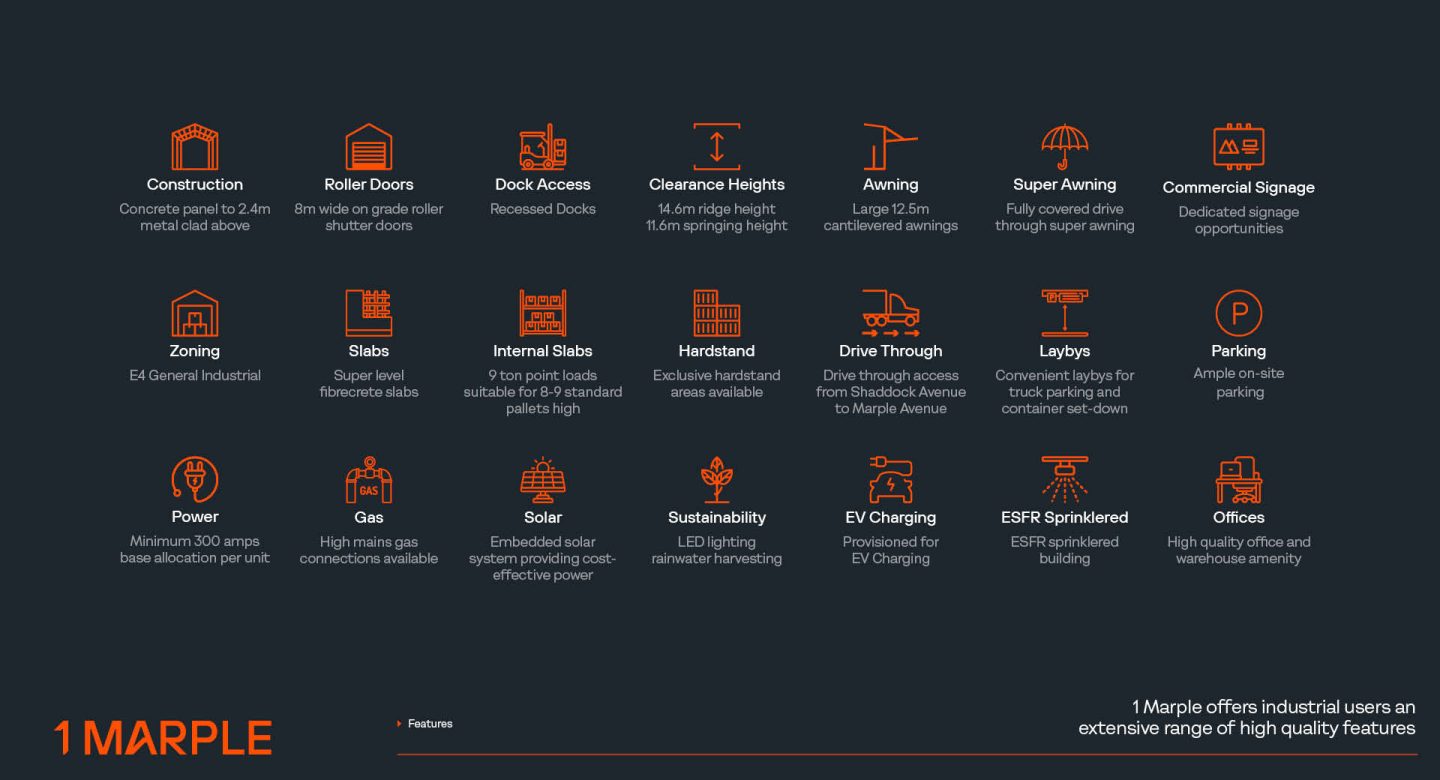This screenshot has height=780, width=1440.
Task: Select "Ample on-site parking" text
Action: point(1239,383)
